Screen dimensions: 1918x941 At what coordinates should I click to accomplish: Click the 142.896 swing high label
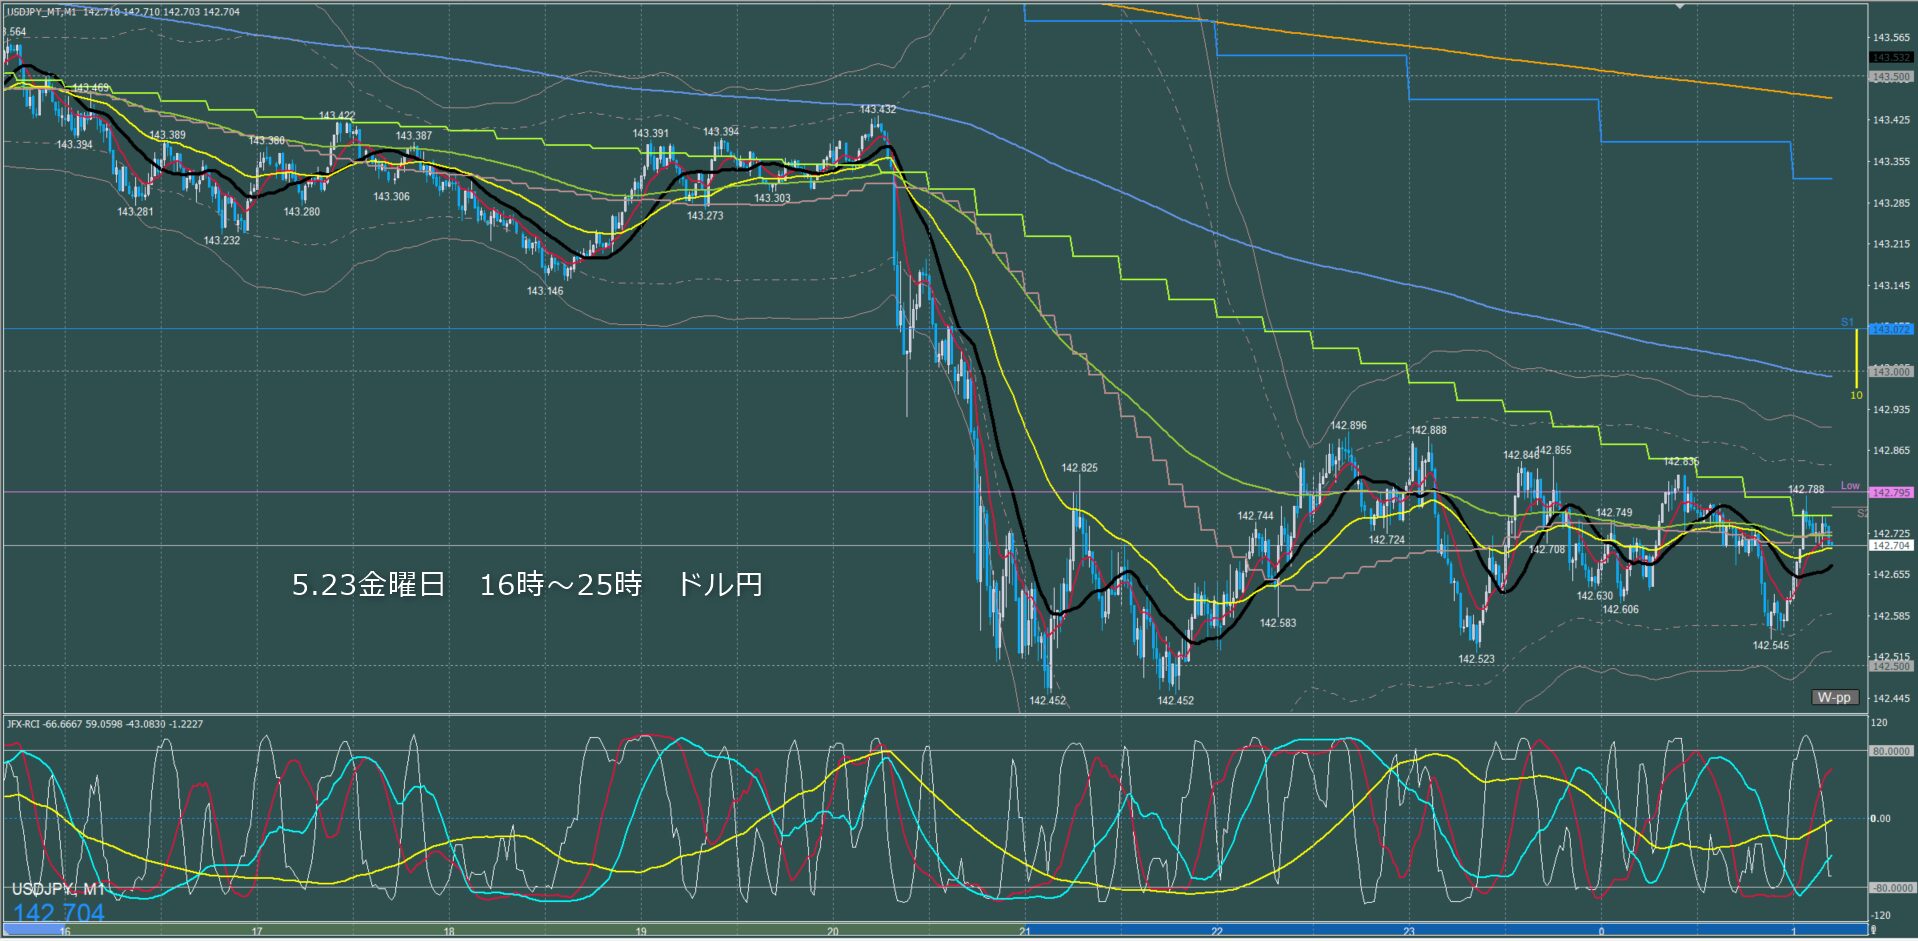pyautogui.click(x=1348, y=426)
